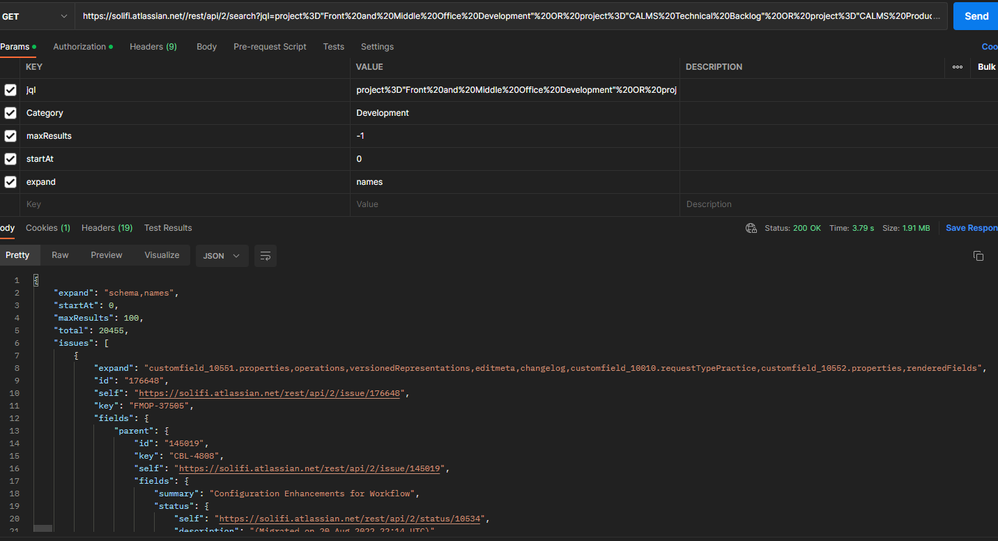Open the Tests tab

[334, 46]
